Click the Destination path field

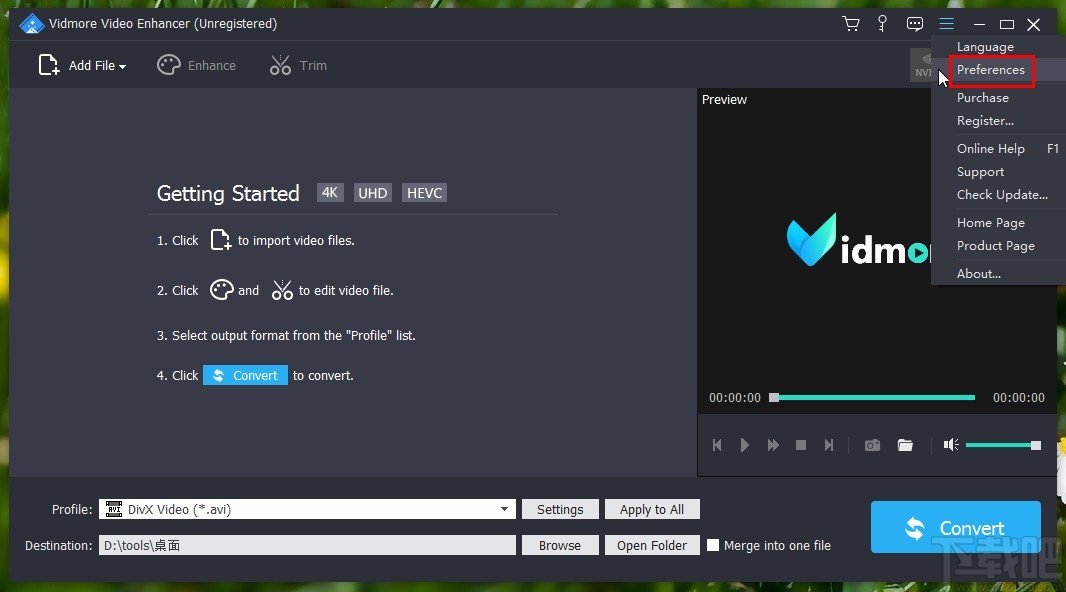pos(307,545)
